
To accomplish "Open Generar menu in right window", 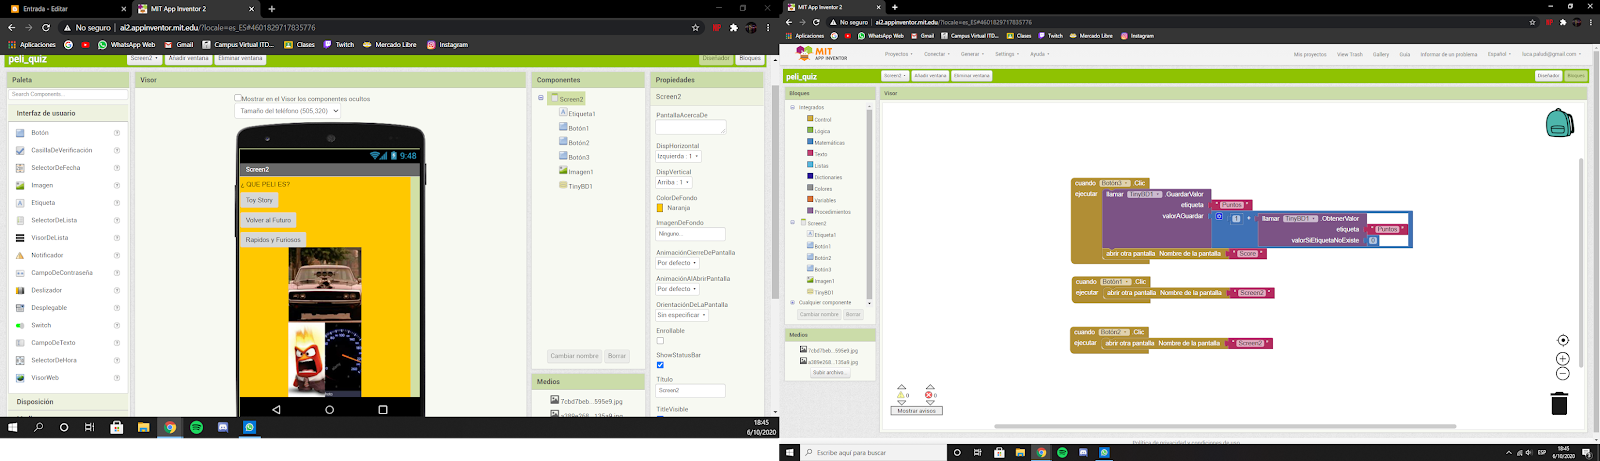I will (x=971, y=54).
